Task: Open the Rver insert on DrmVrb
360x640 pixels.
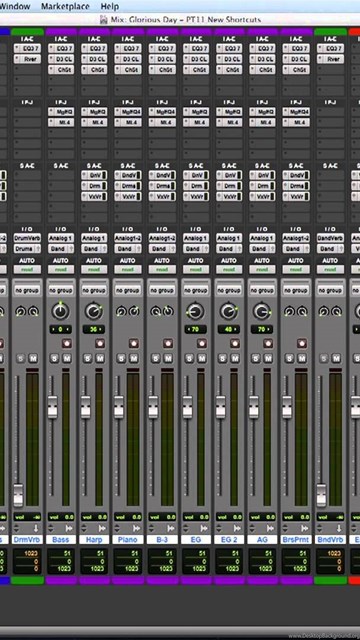Action: click(x=27, y=59)
